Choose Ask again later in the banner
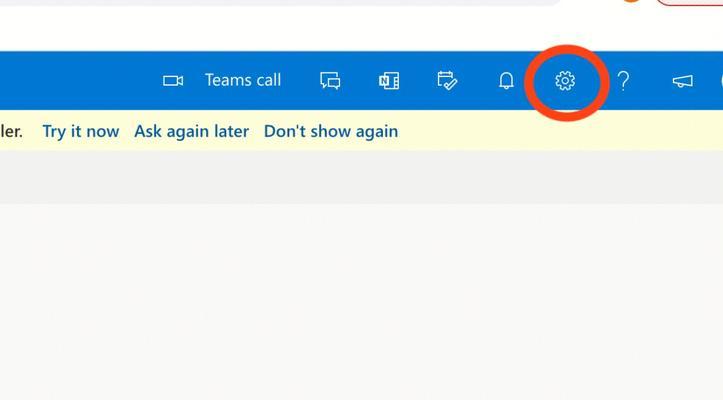The image size is (723, 400). [191, 131]
